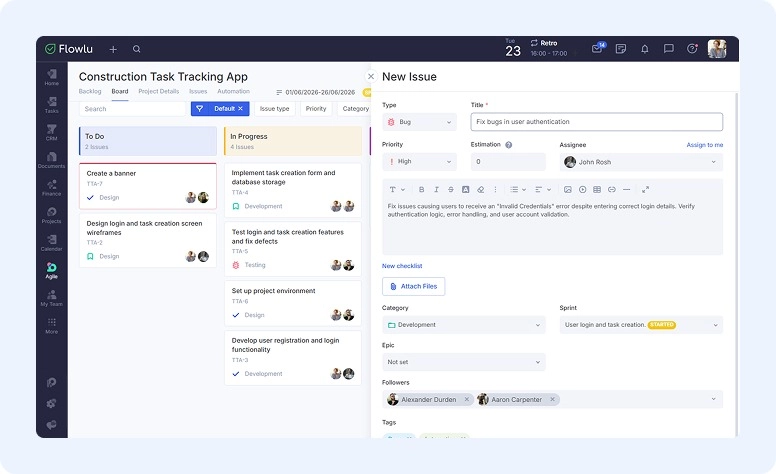Open the Set up project environment card

pos(292,303)
